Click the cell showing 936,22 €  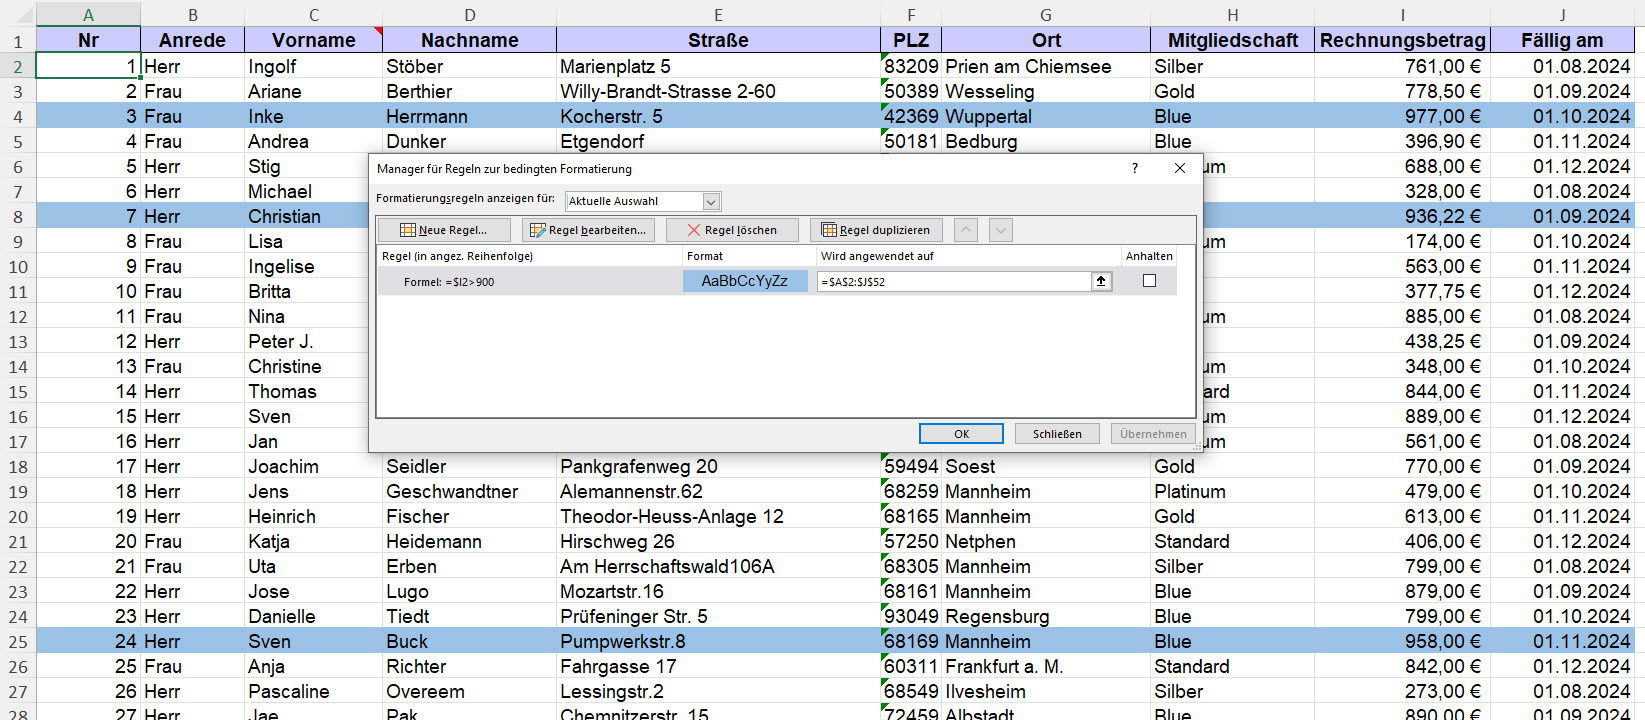pos(1402,216)
